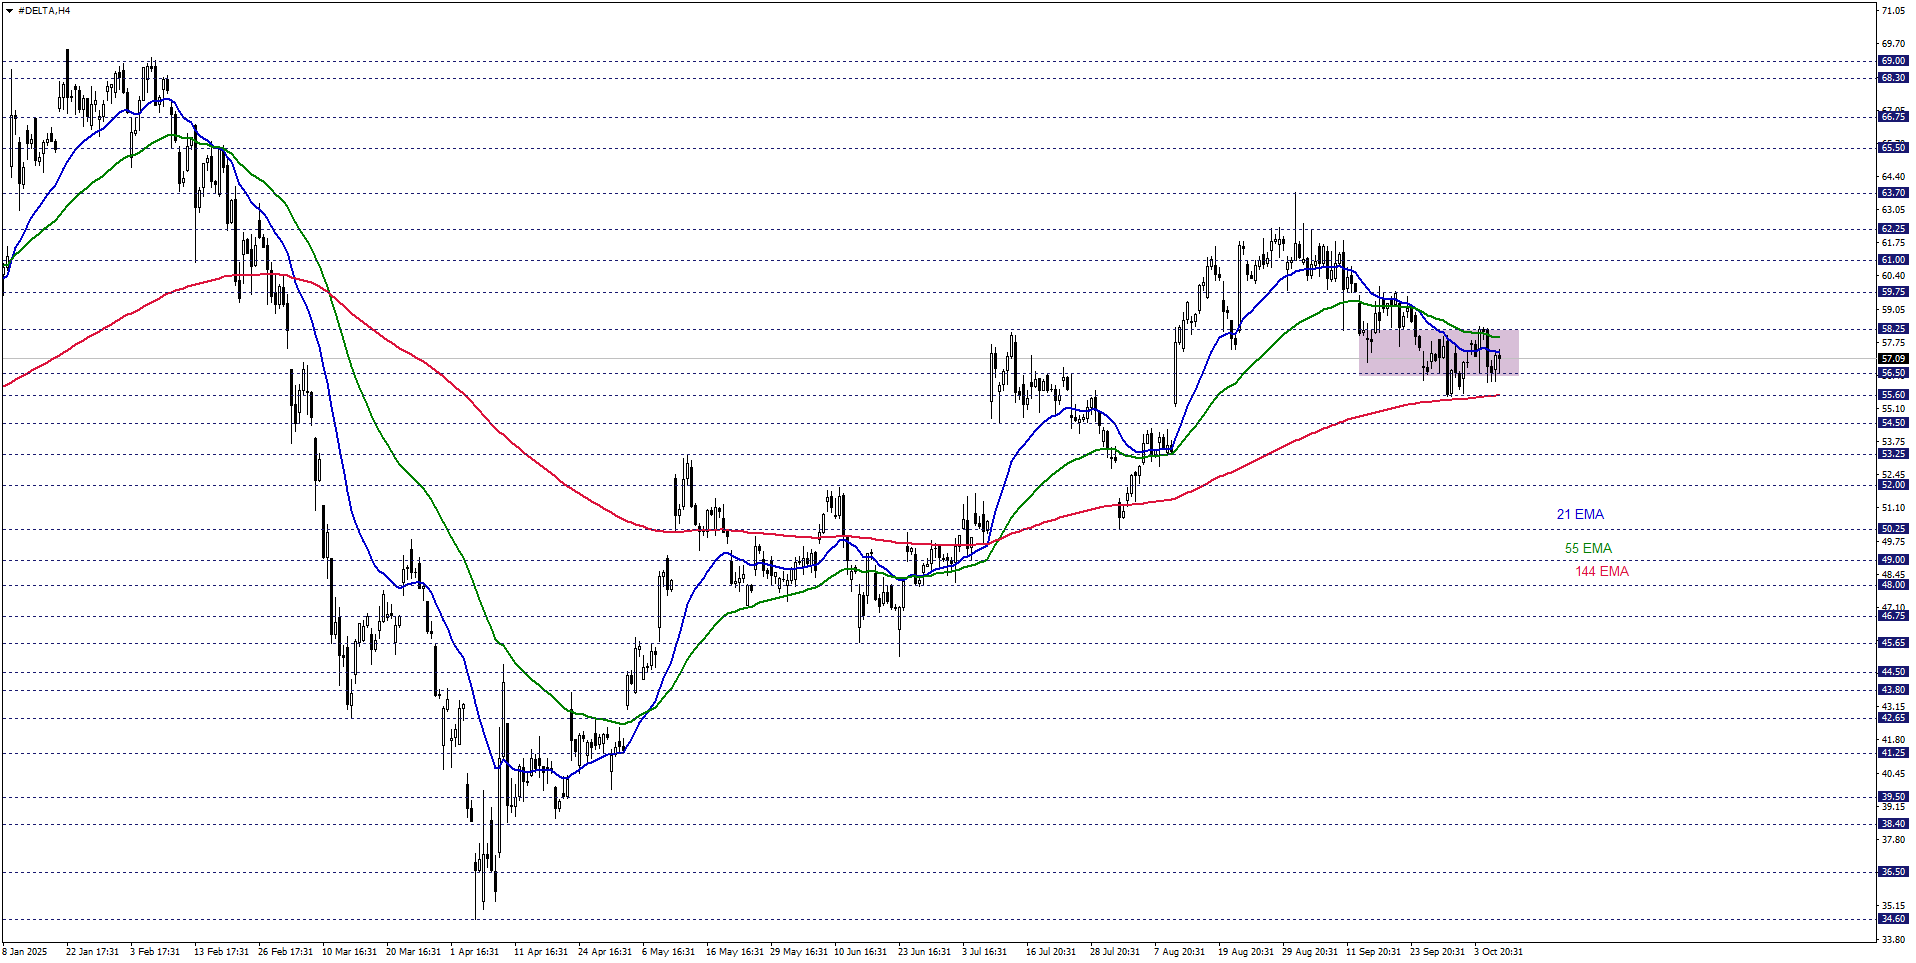Screen dimensions: 1916x963
Task: Click the 3 Jul 16:31 date label
Action: 984,951
